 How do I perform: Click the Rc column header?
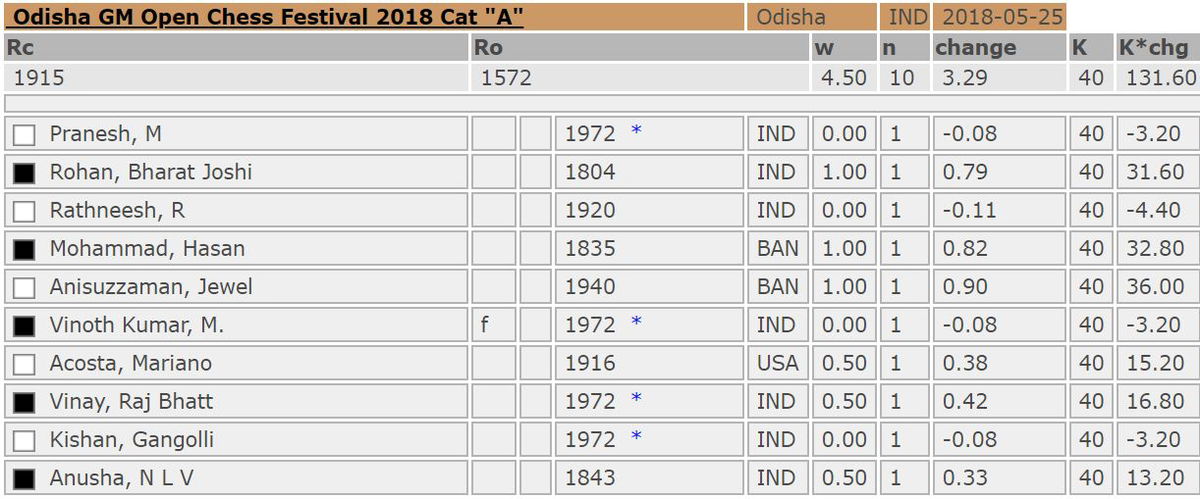[20, 47]
